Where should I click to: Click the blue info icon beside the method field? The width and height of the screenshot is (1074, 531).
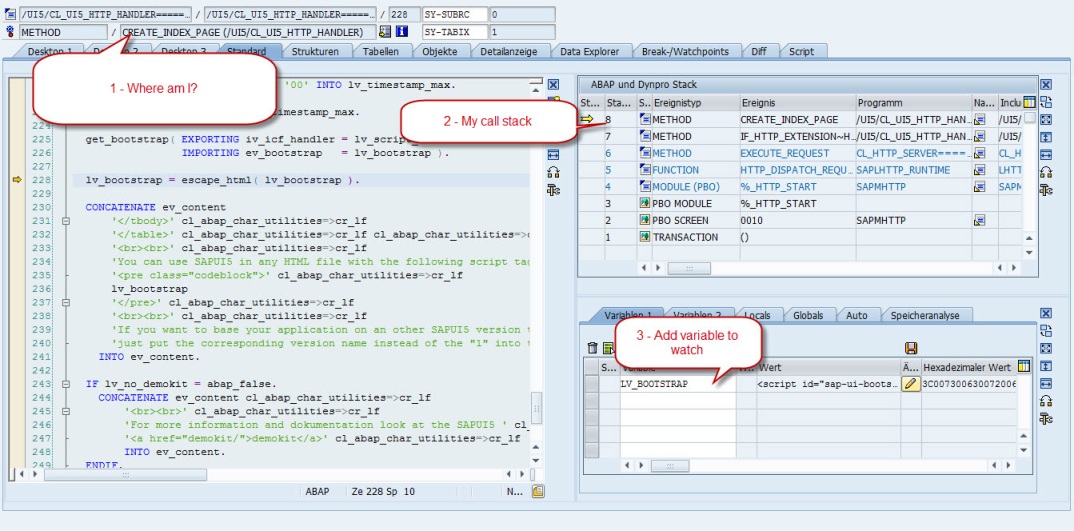401,32
